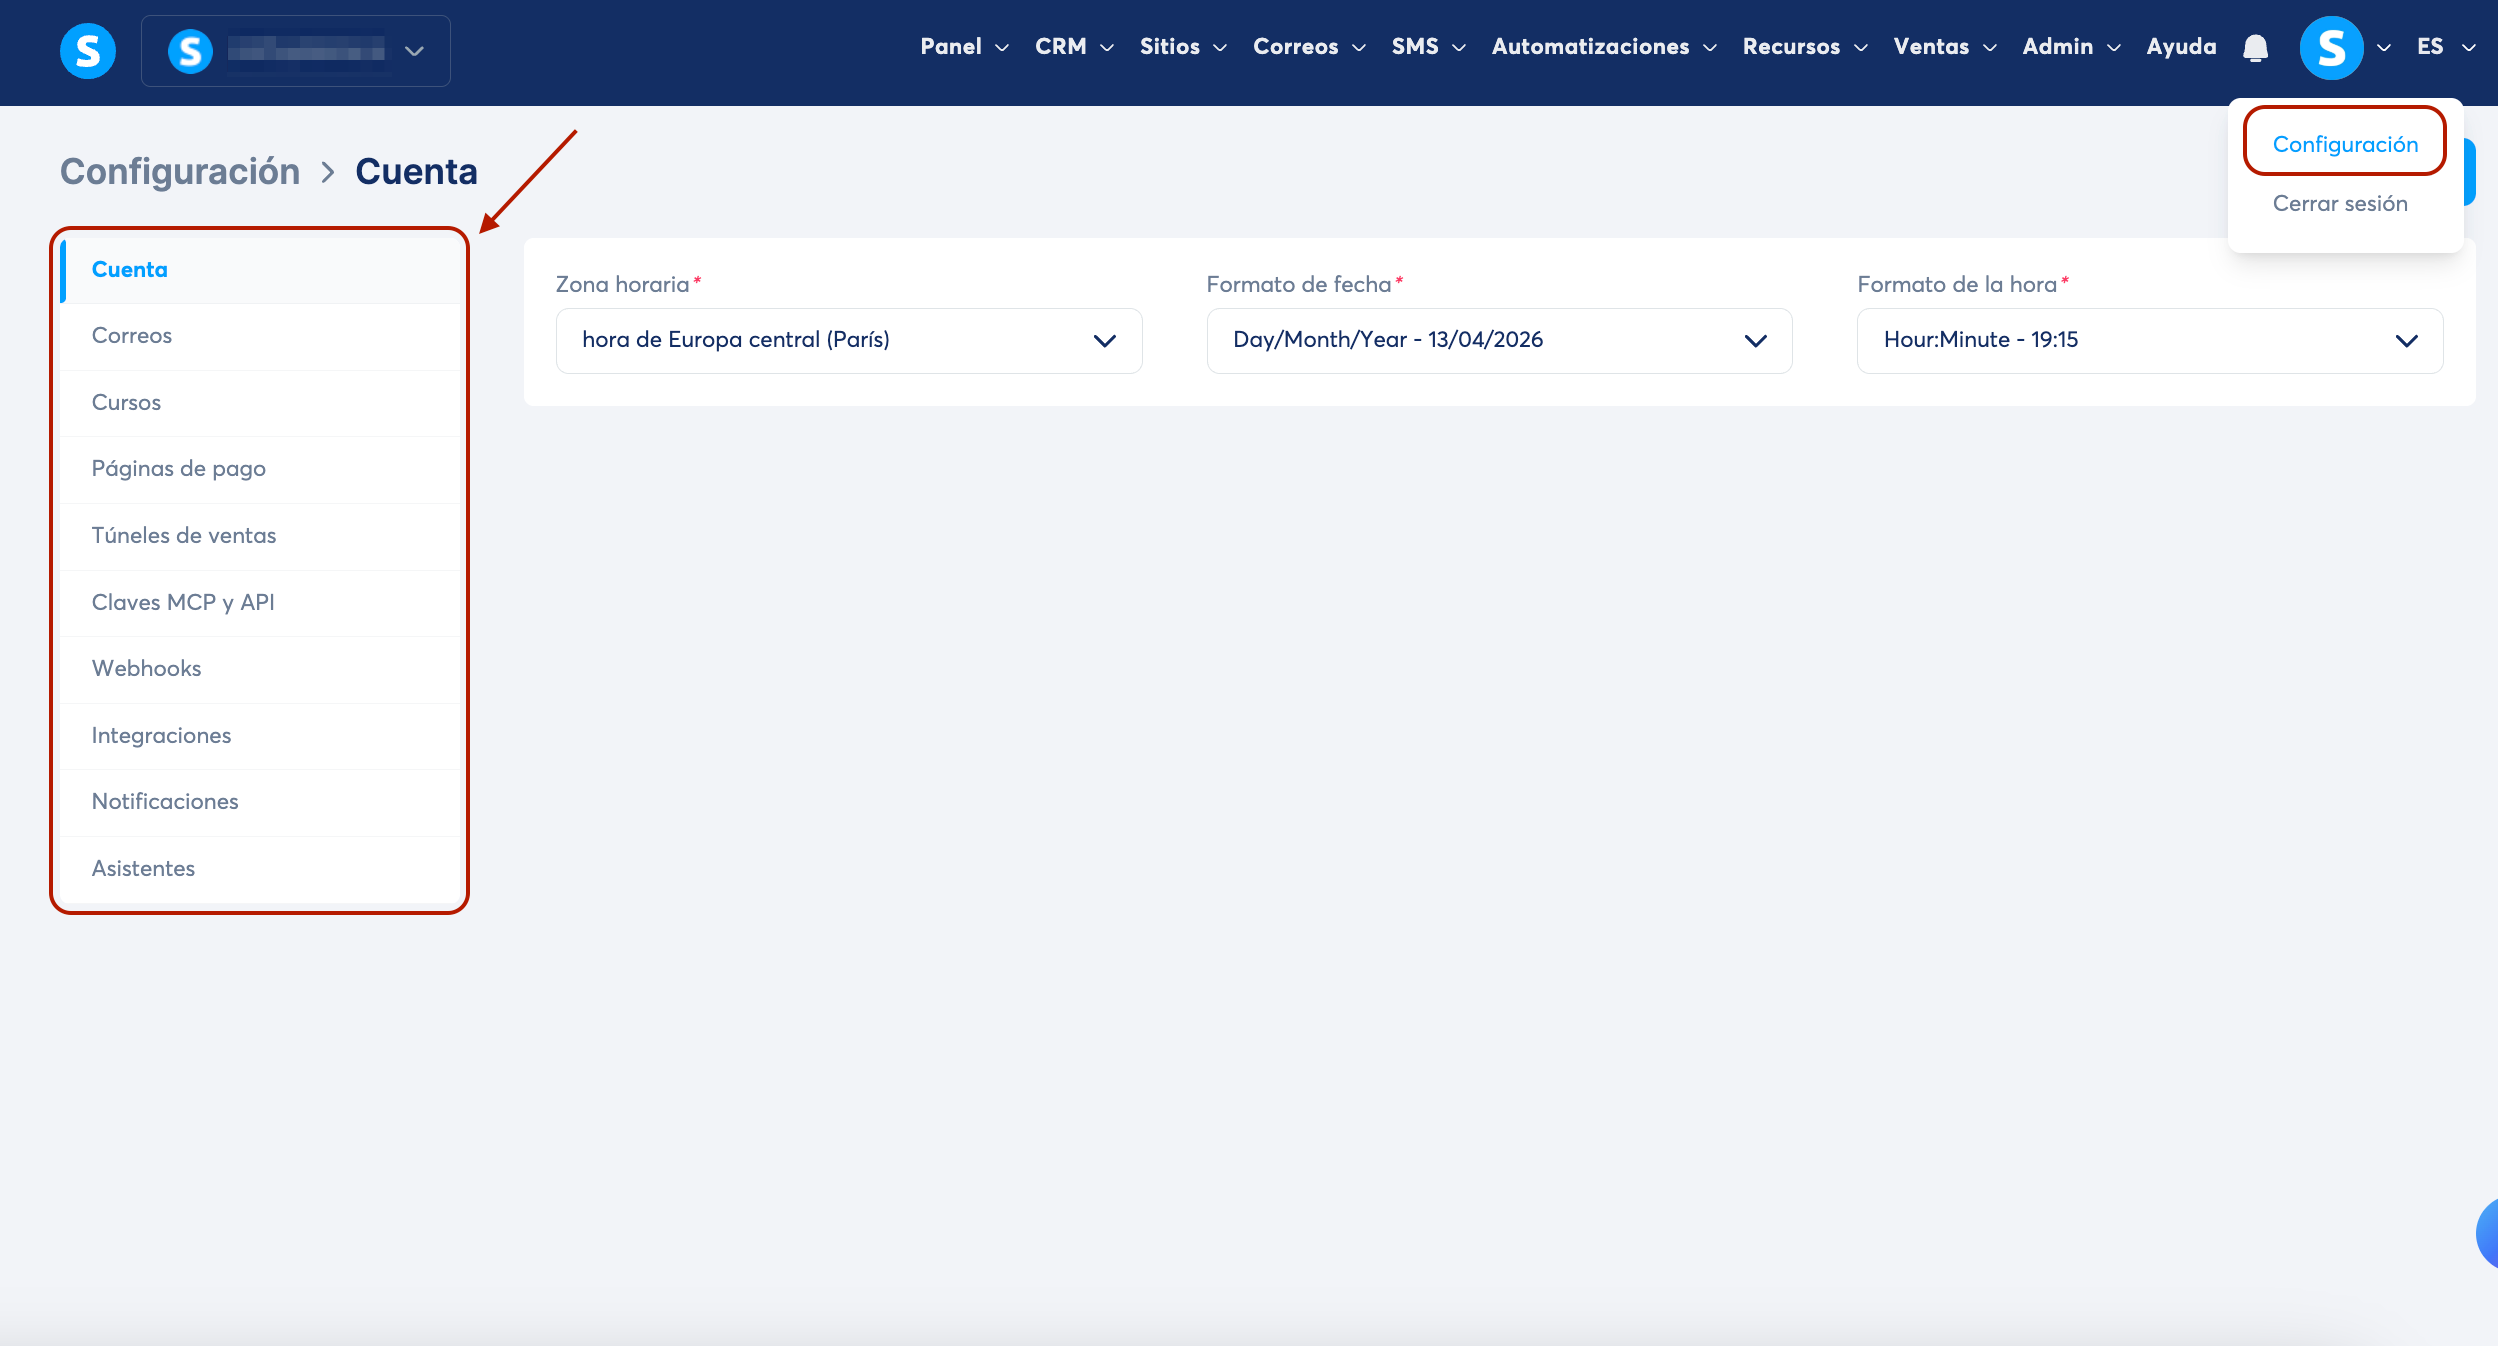2498x1346 pixels.
Task: Click Configuración in the breadcrumb
Action: 180,172
